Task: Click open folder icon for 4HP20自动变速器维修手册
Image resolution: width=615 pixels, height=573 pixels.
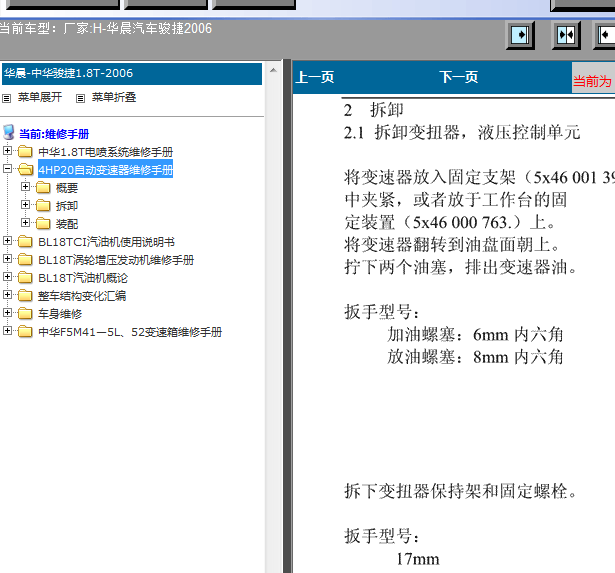Action: [25, 169]
